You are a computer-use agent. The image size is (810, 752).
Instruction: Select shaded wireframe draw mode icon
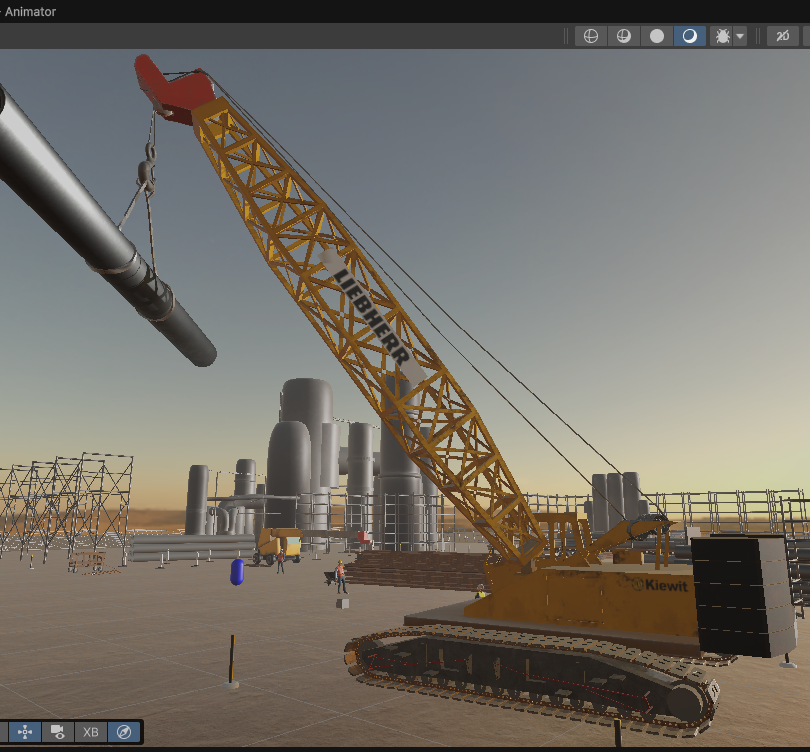(624, 36)
